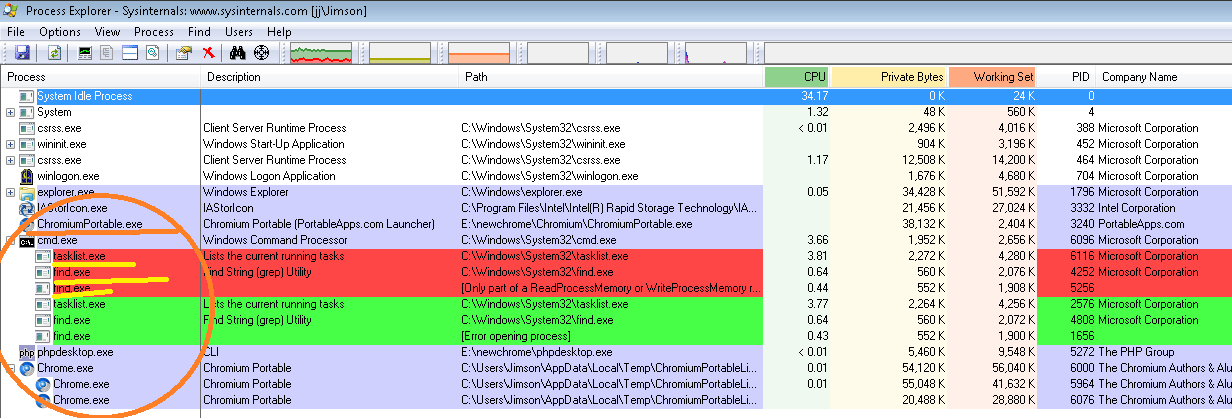Open the Users menu
This screenshot has height=418, width=1232.
[x=238, y=32]
